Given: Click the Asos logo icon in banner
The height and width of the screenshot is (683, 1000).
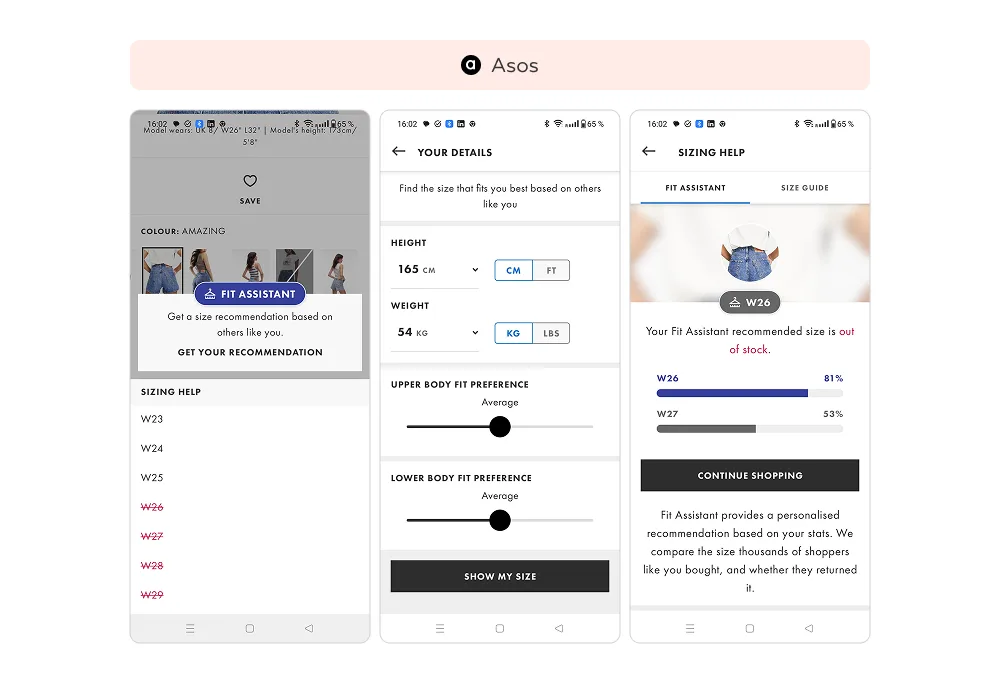Looking at the screenshot, I should (x=471, y=64).
